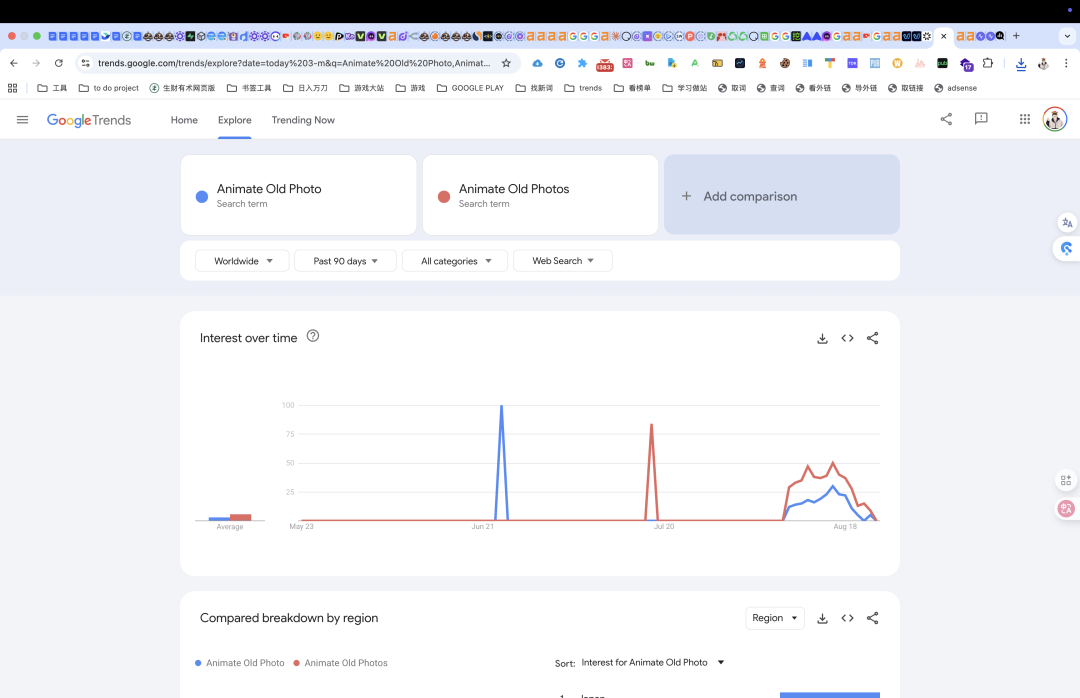Image resolution: width=1080 pixels, height=698 pixels.
Task: Open the trends bookmark folder
Action: pos(583,88)
